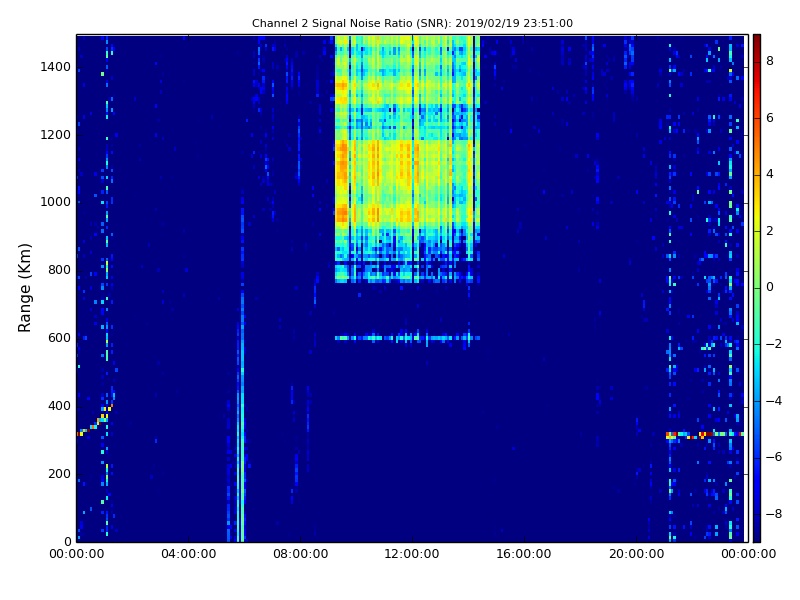Click the green middle of the colorbar
Image resolution: width=800 pixels, height=600 pixels.
click(757, 288)
